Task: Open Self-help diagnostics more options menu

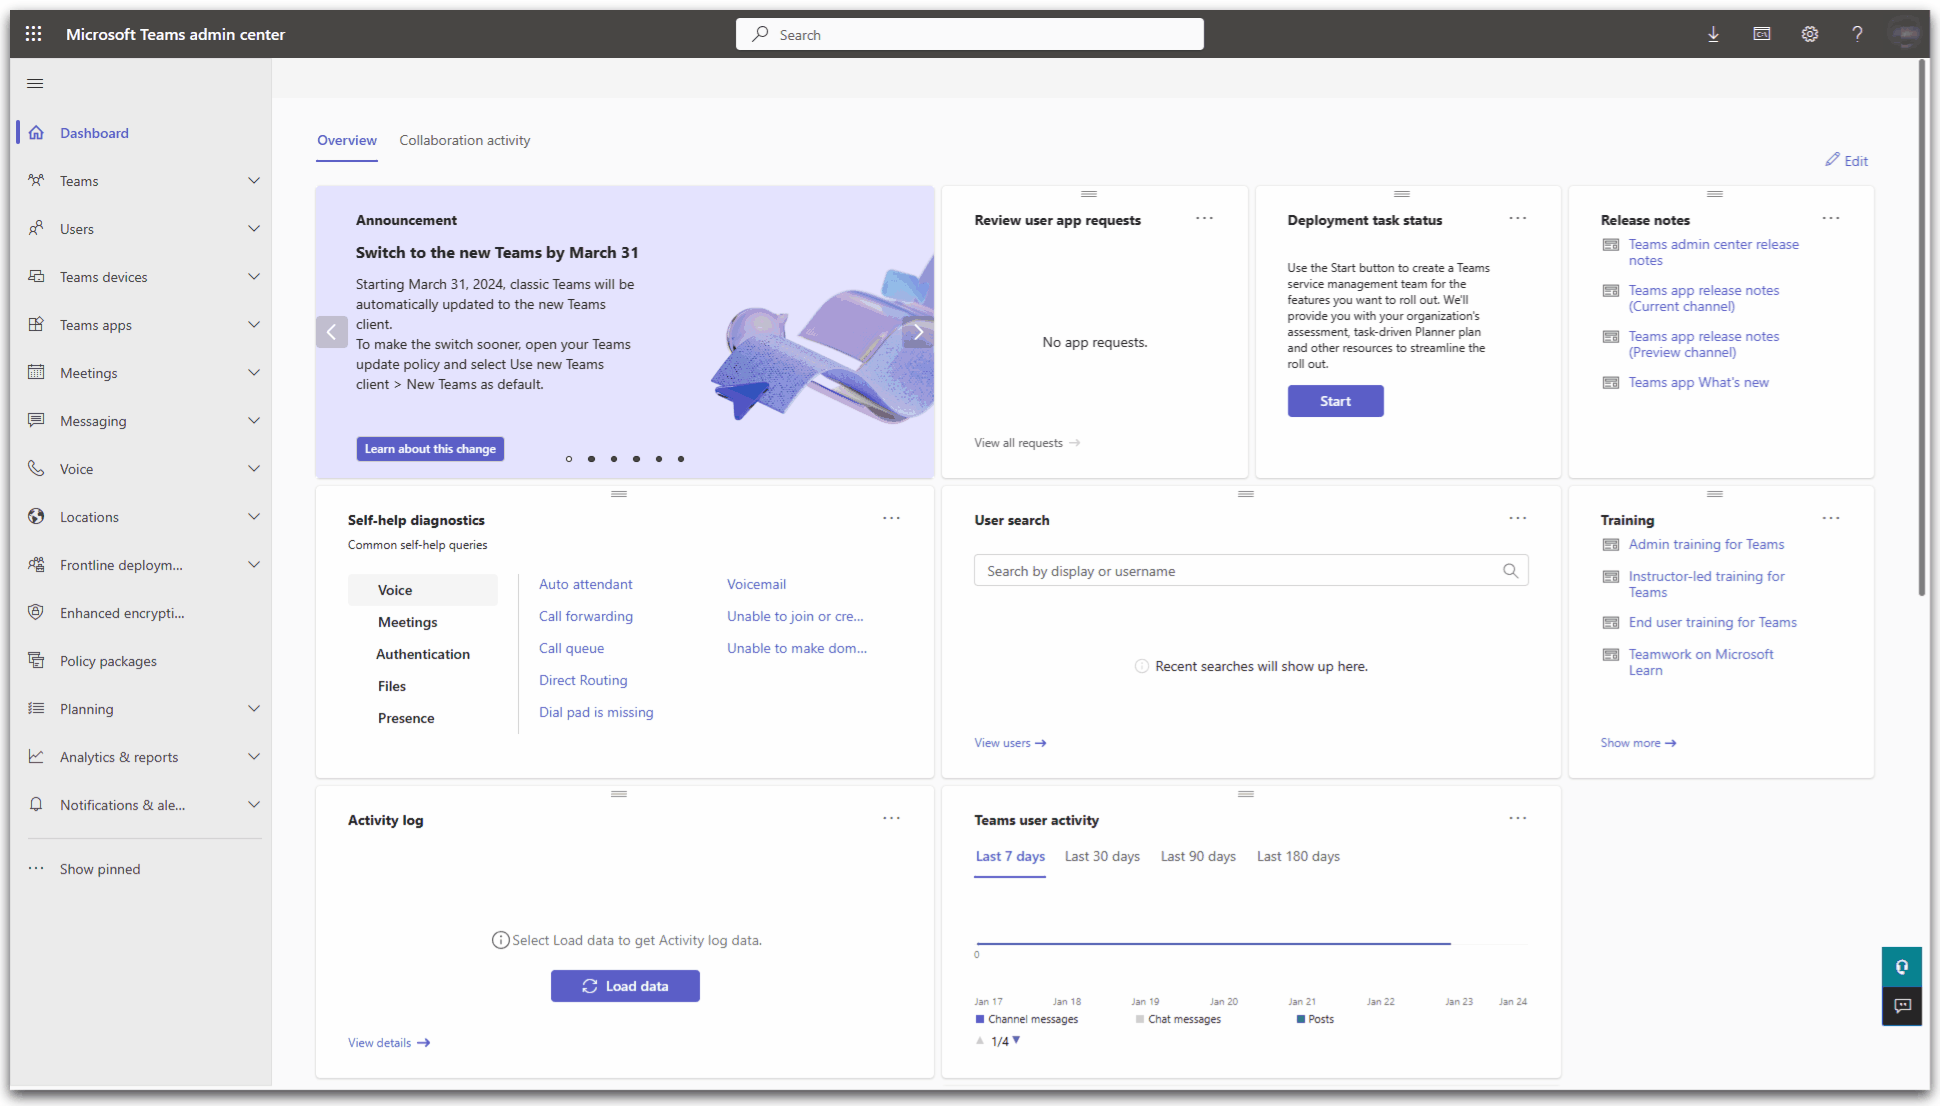Action: point(891,519)
